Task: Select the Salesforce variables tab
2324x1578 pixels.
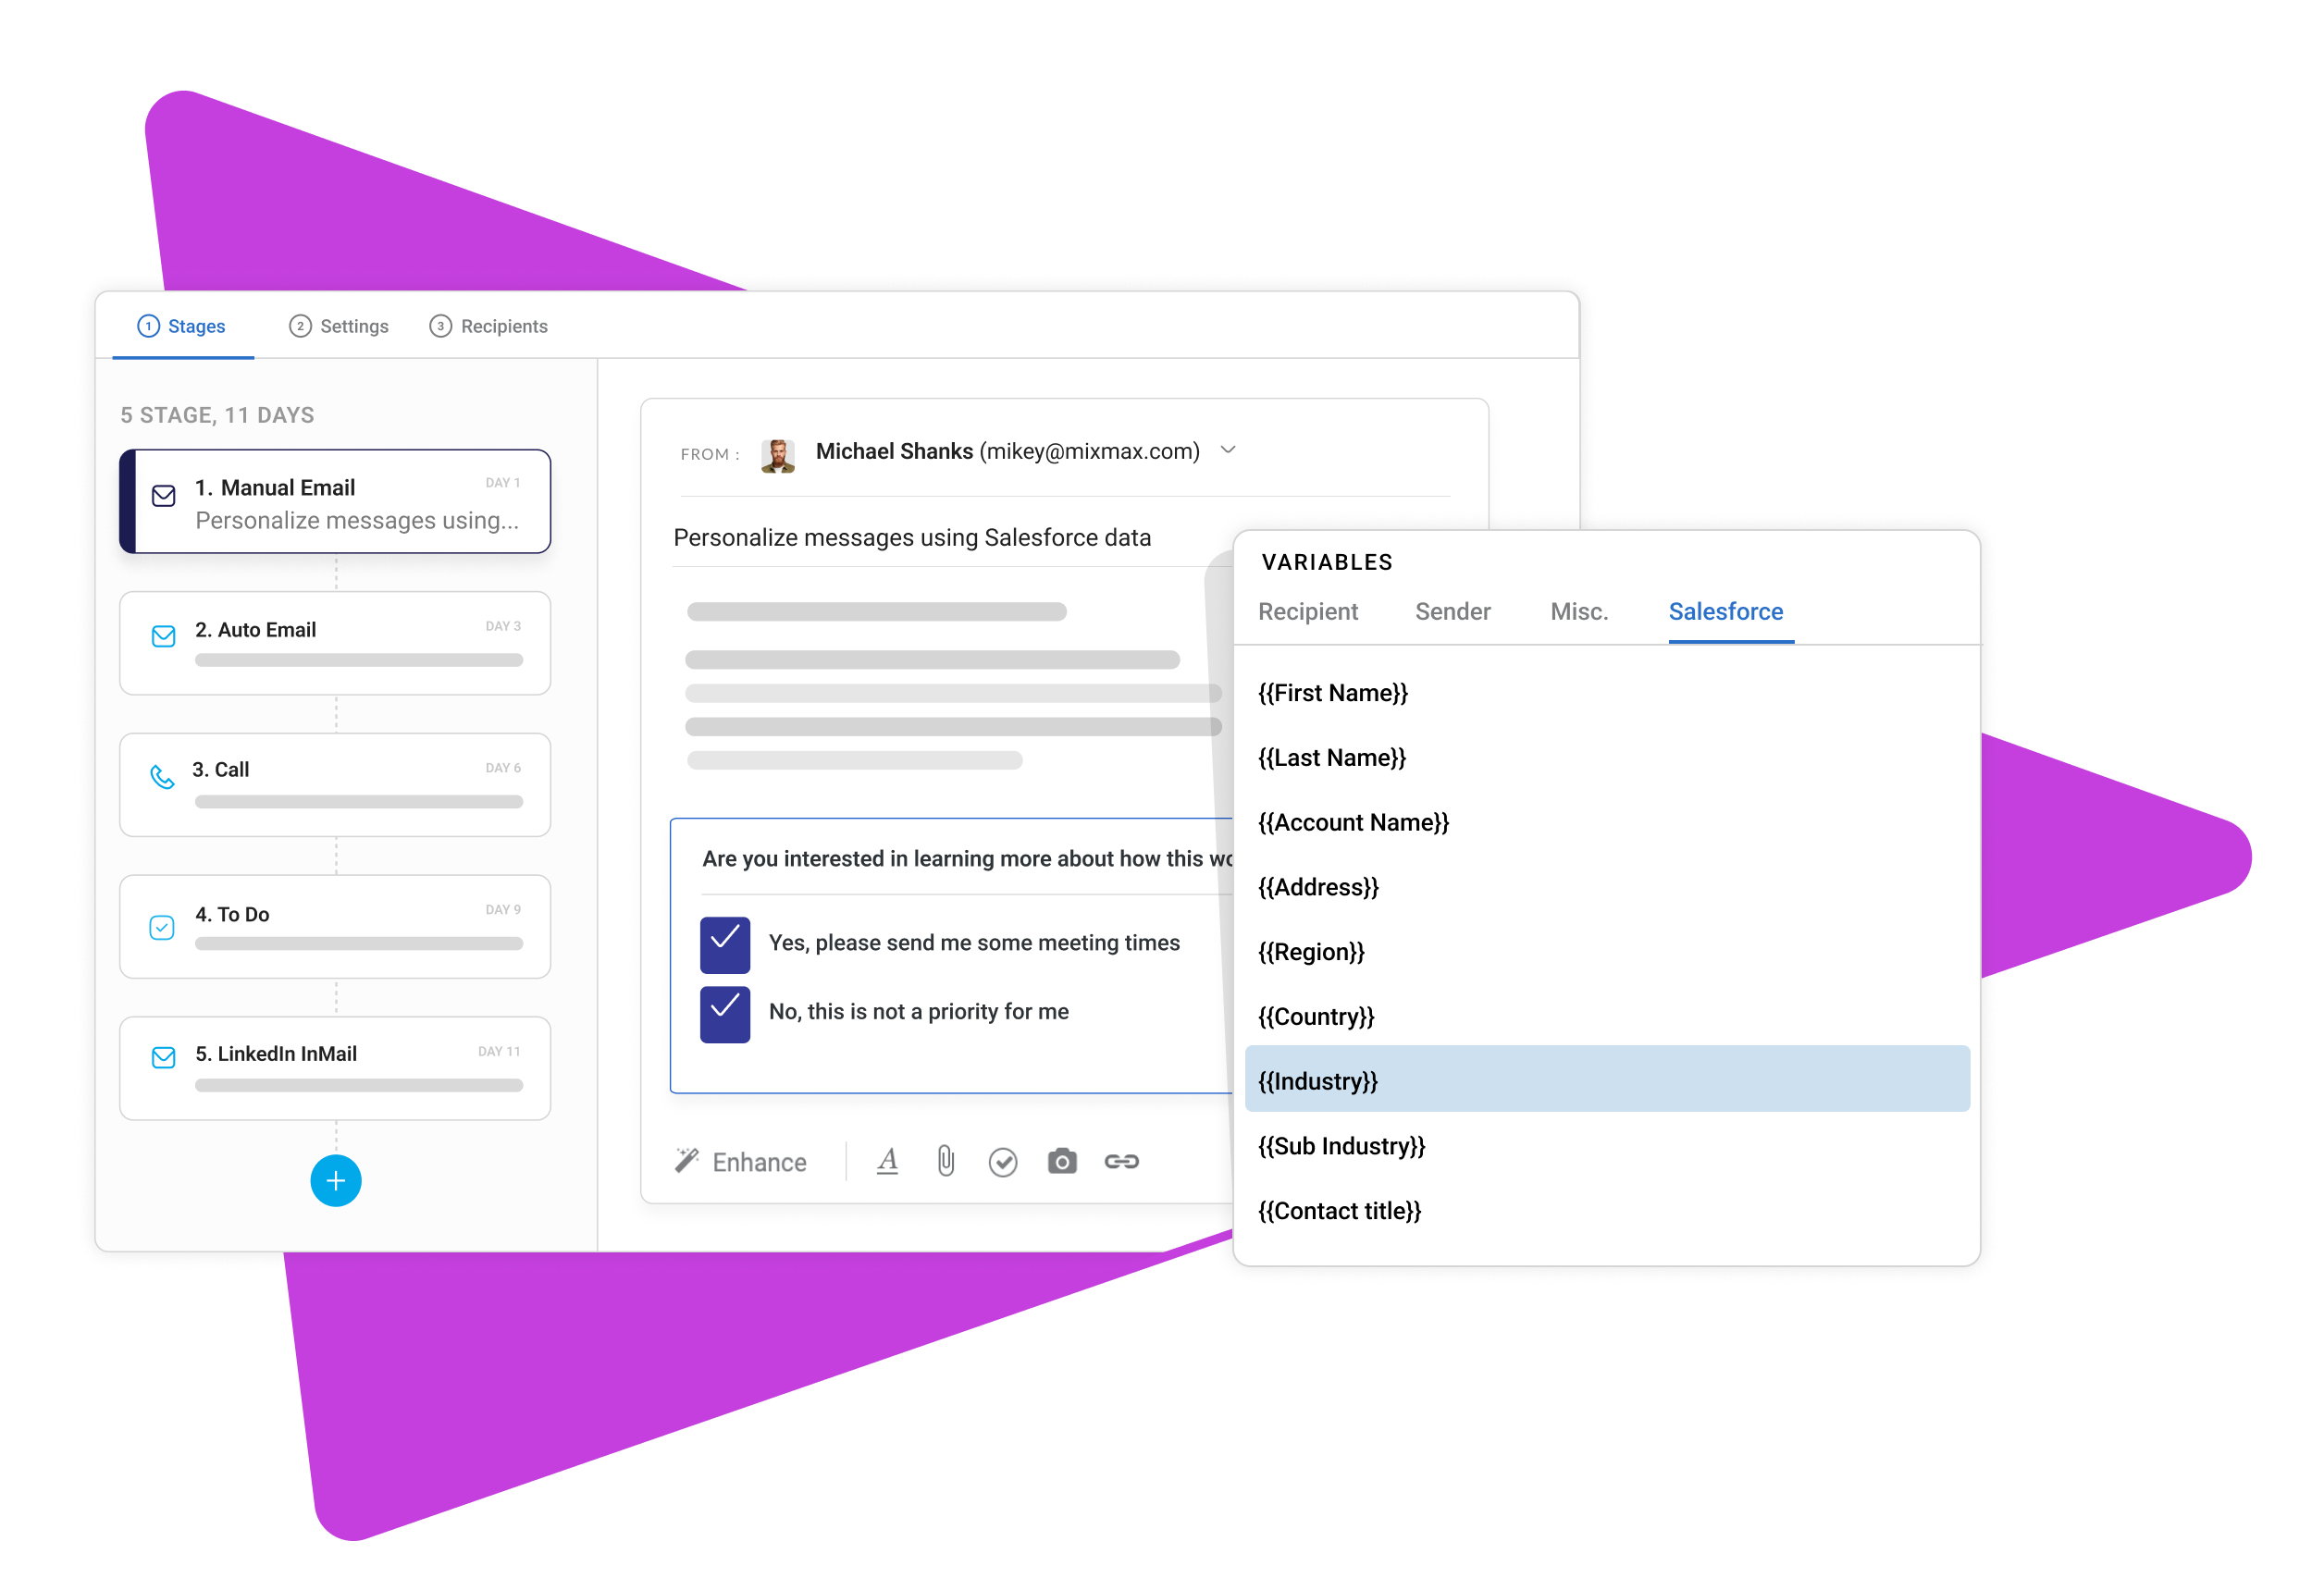Action: click(x=1727, y=613)
